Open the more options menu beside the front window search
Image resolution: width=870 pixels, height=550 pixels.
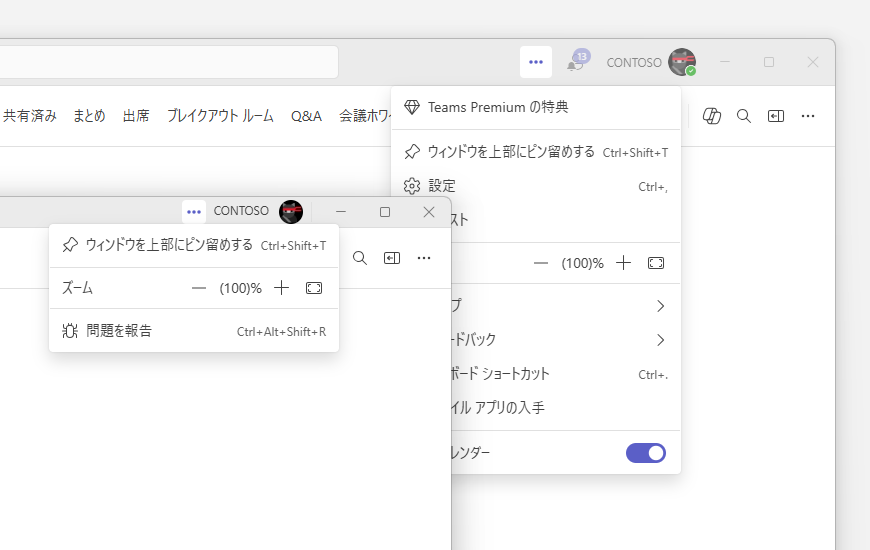(x=424, y=258)
